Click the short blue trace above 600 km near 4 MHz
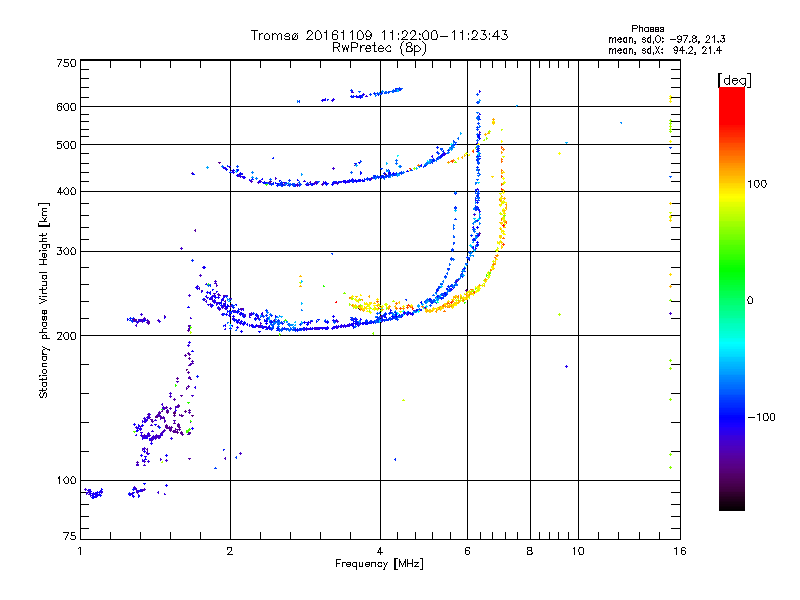This screenshot has width=800, height=600. point(376,93)
